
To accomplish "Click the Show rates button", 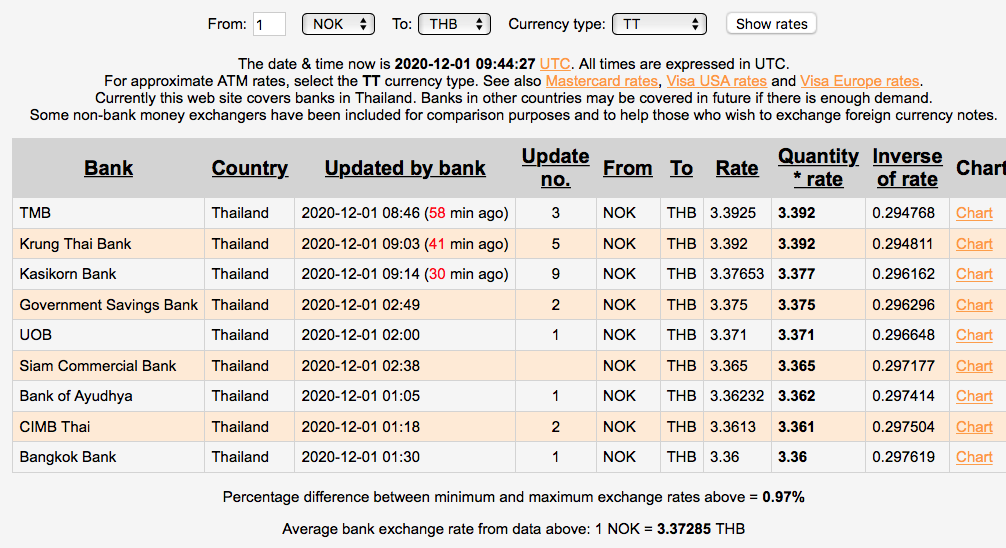I will [x=770, y=24].
